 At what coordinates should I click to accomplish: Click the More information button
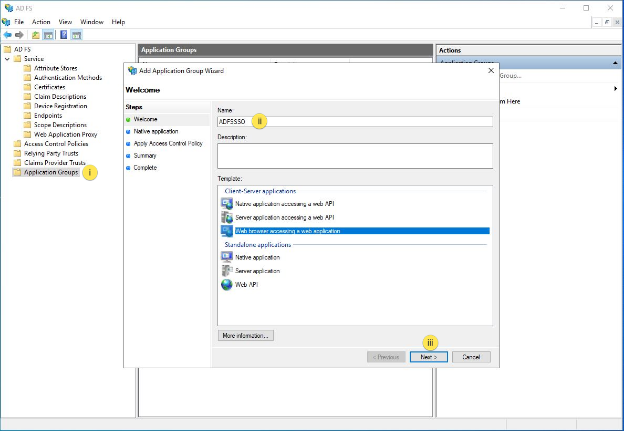click(x=245, y=335)
